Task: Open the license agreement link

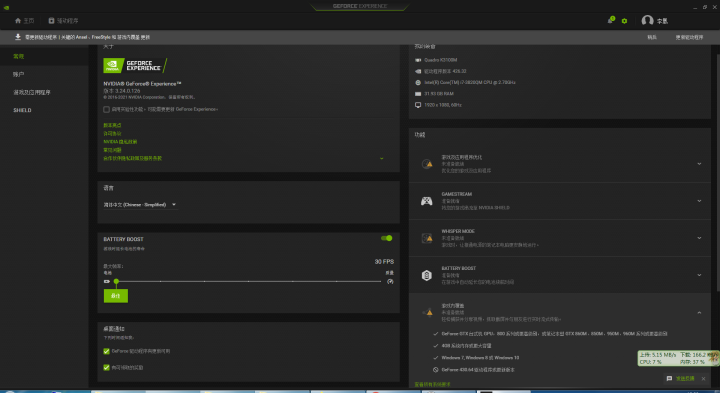Action: coord(112,134)
